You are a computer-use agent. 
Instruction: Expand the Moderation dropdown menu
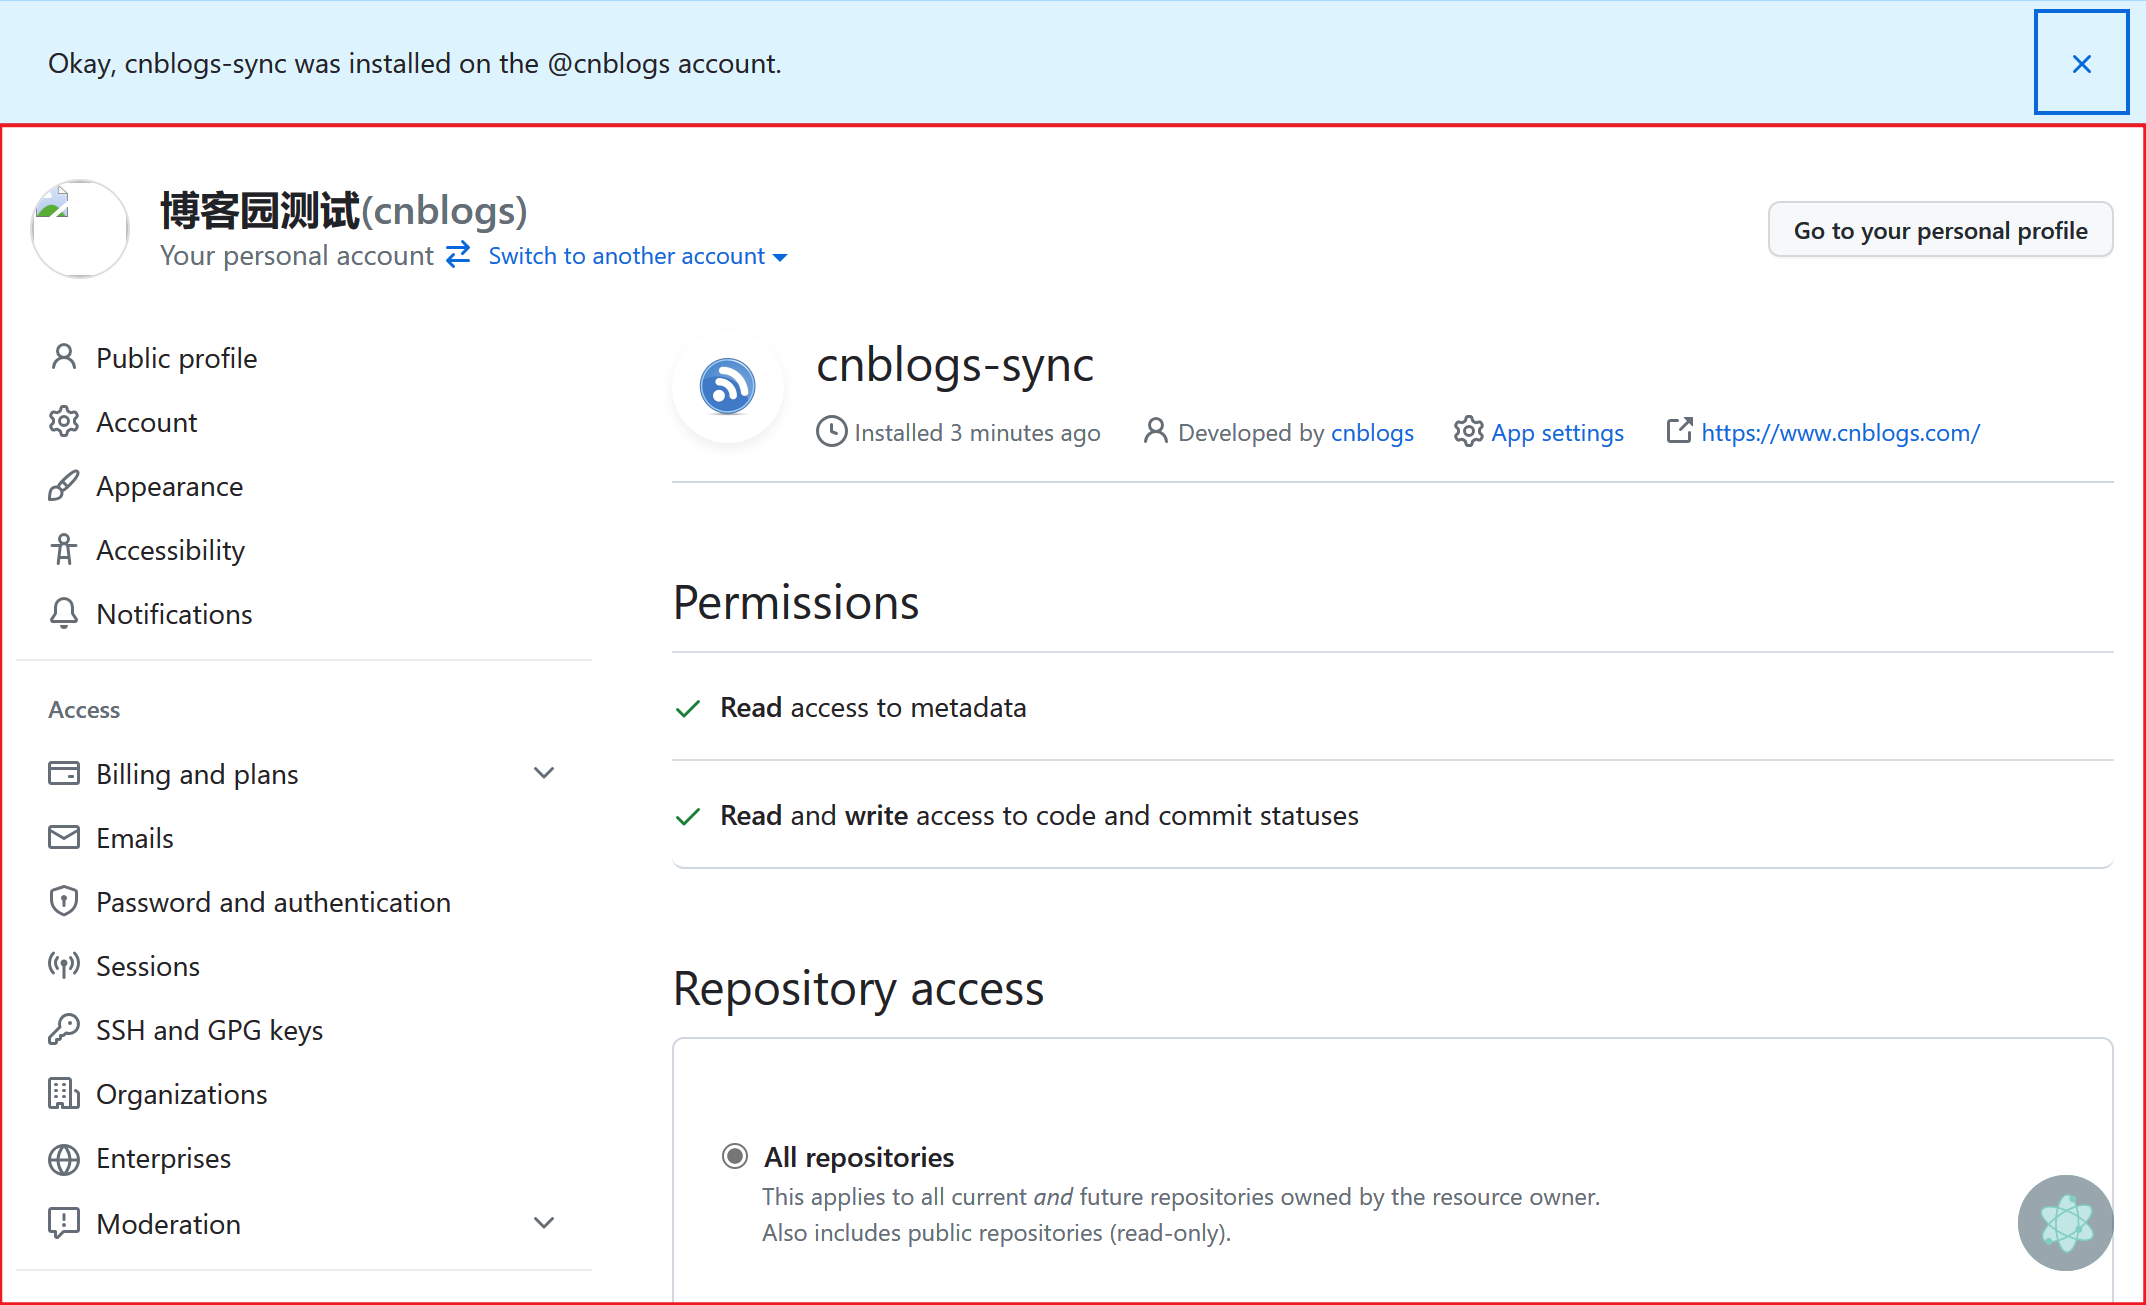tap(544, 1224)
